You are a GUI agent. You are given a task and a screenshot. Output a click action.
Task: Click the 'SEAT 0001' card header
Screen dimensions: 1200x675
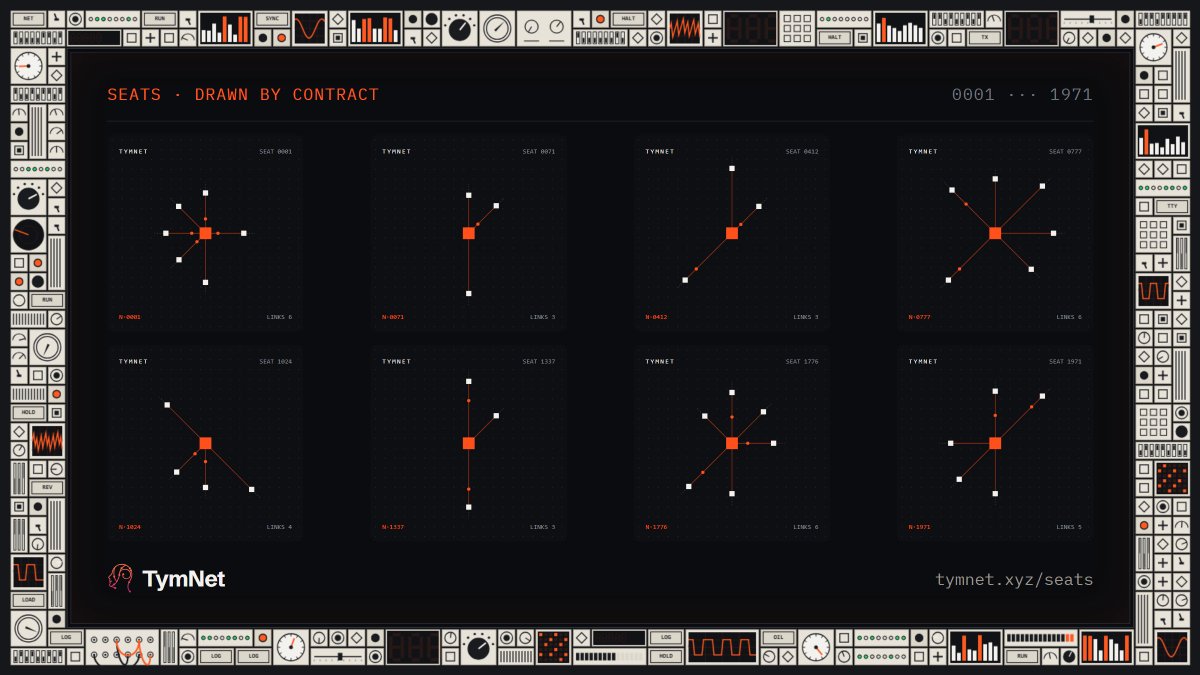[276, 152]
